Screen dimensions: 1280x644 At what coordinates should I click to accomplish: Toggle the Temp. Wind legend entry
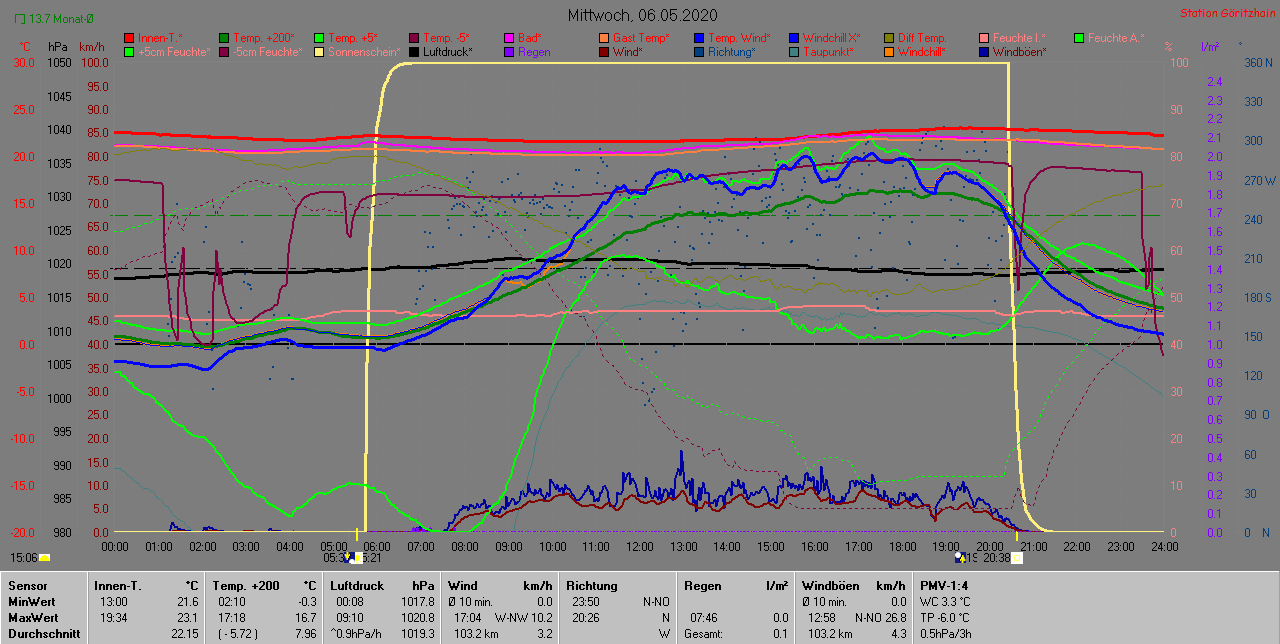(732, 37)
